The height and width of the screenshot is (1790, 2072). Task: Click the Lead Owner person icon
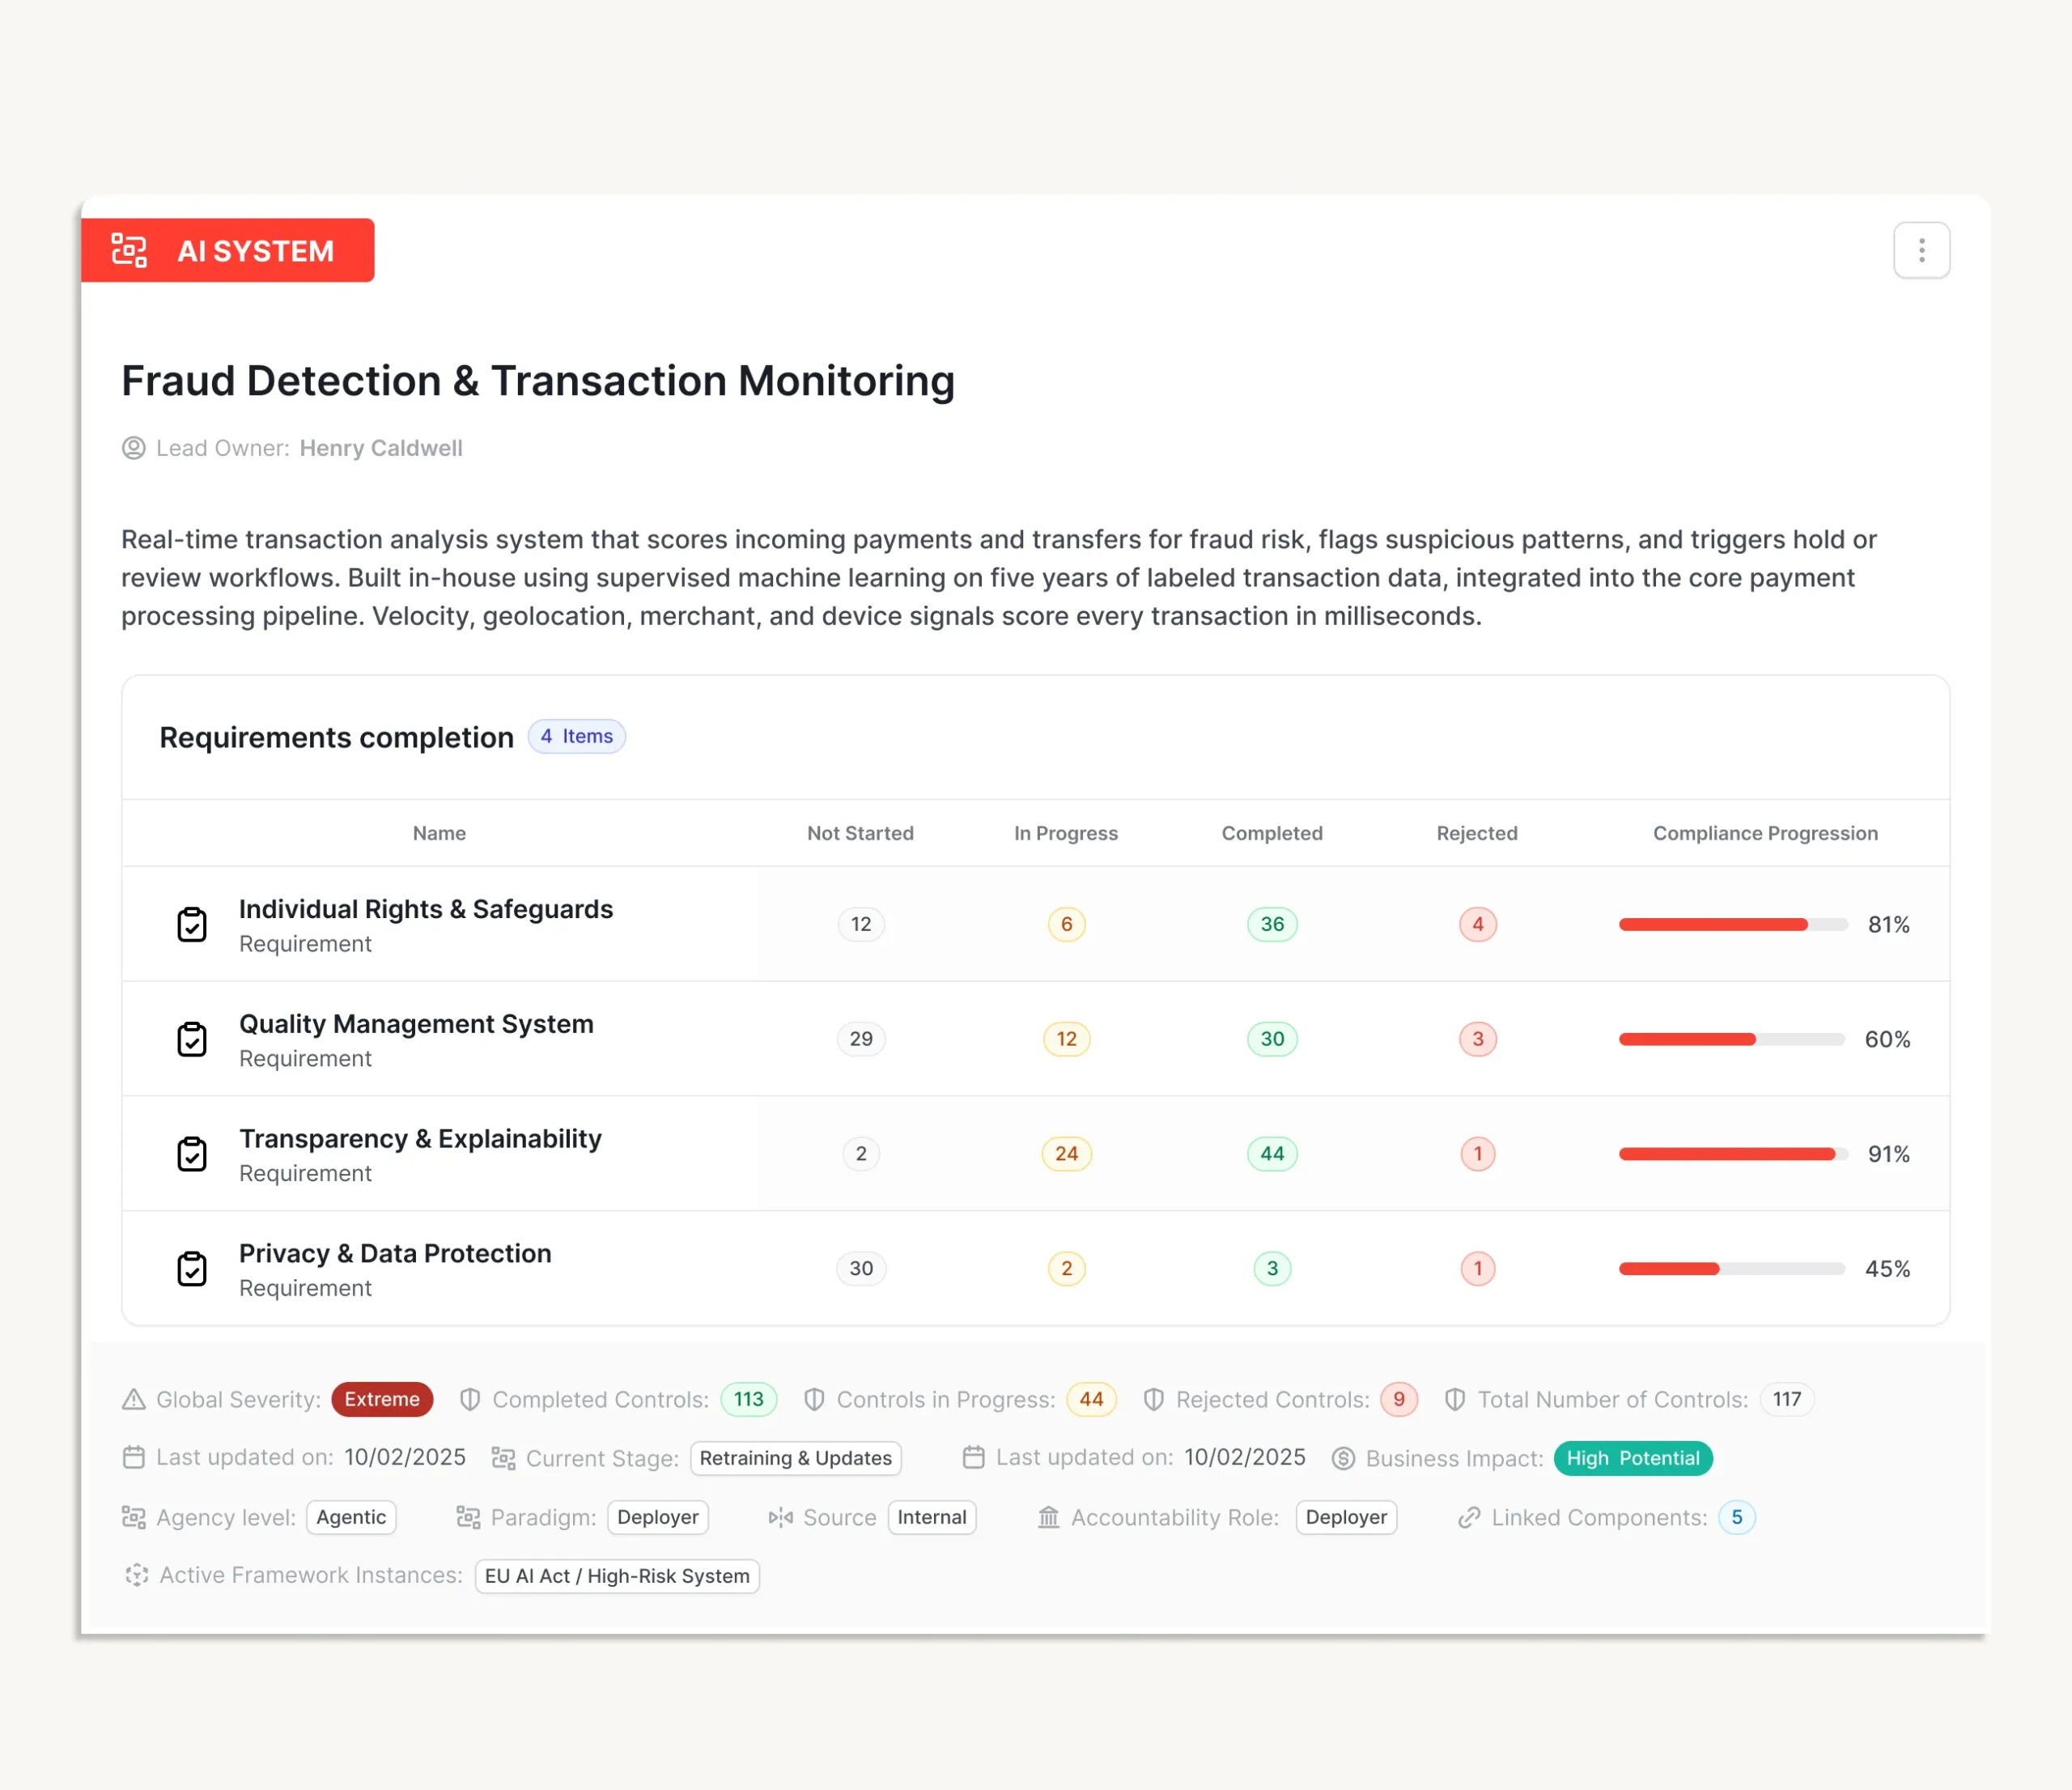[134, 448]
